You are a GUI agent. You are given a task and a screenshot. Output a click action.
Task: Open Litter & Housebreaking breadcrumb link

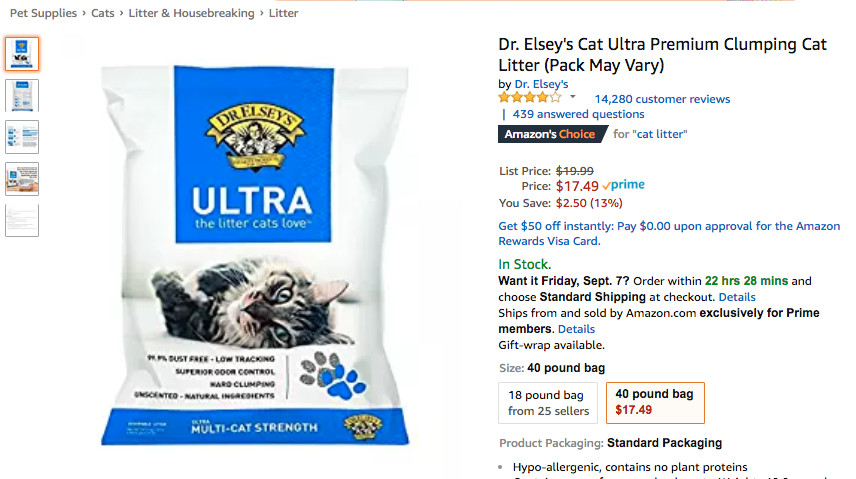coord(191,13)
